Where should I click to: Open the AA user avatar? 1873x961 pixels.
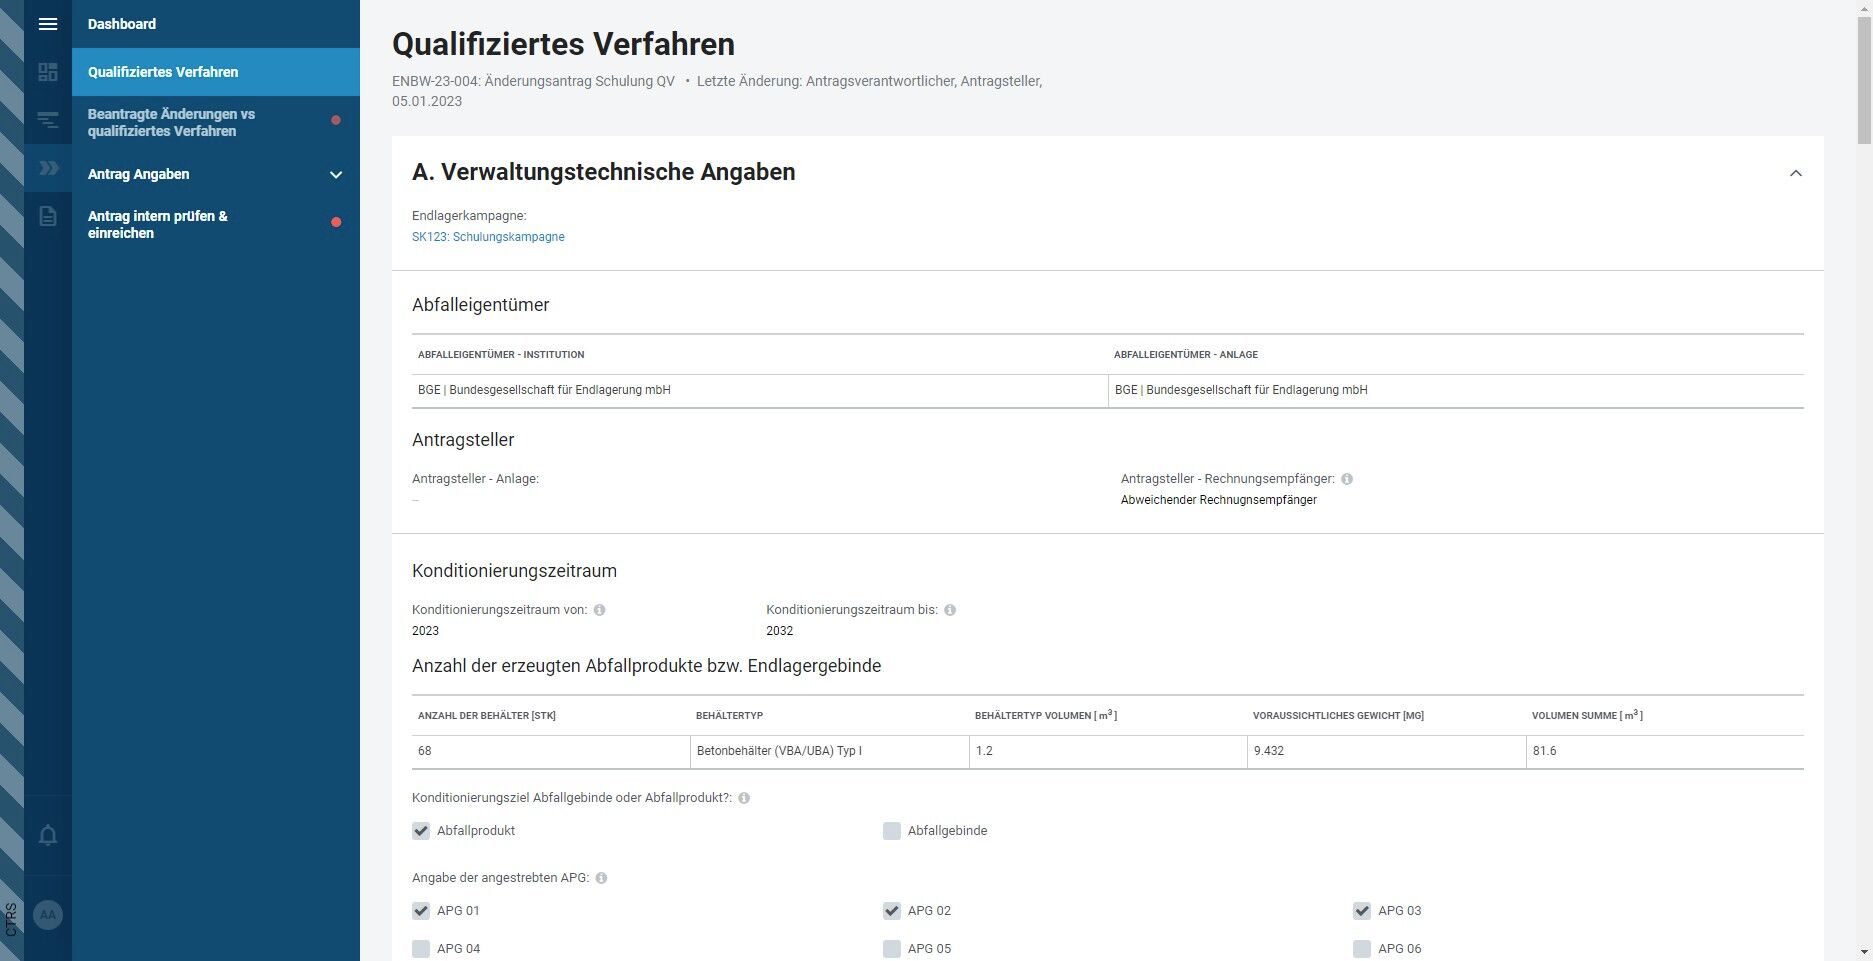pos(48,915)
